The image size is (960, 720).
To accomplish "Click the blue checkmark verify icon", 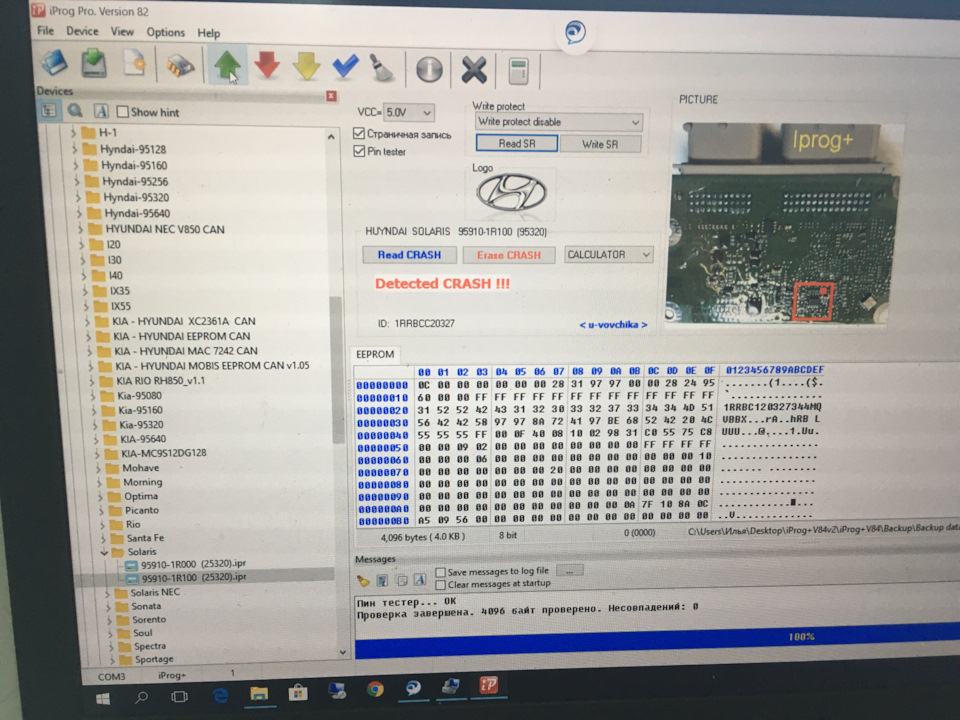I will [345, 66].
